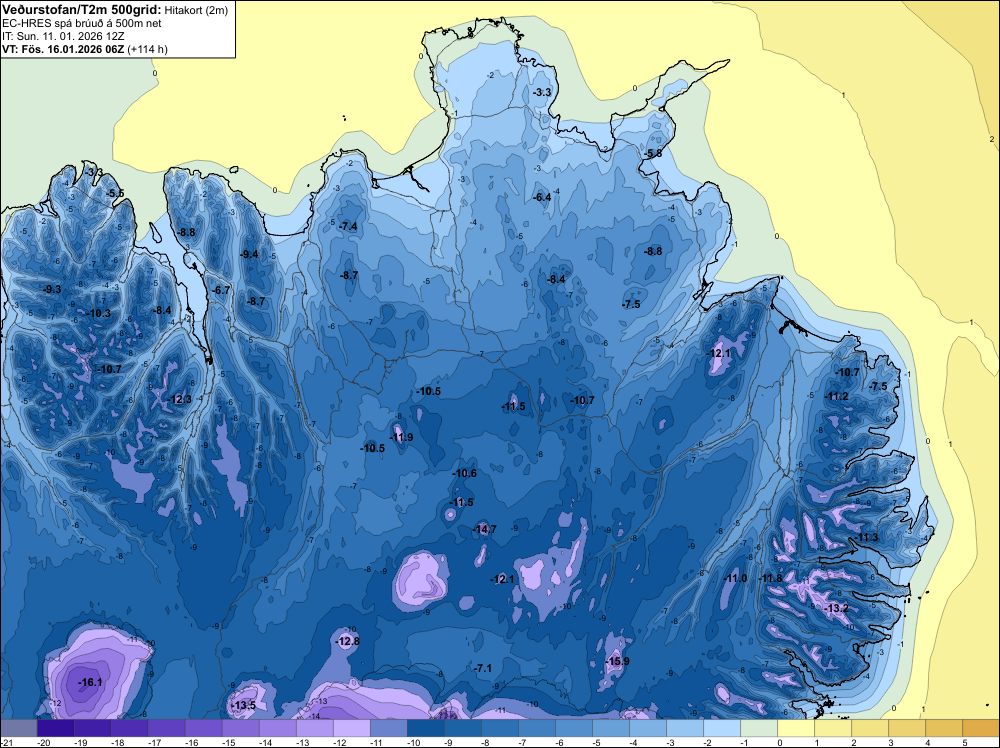This screenshot has height=748, width=1000.
Task: Click legend swatch between -10 and -9
Action: (x=425, y=728)
